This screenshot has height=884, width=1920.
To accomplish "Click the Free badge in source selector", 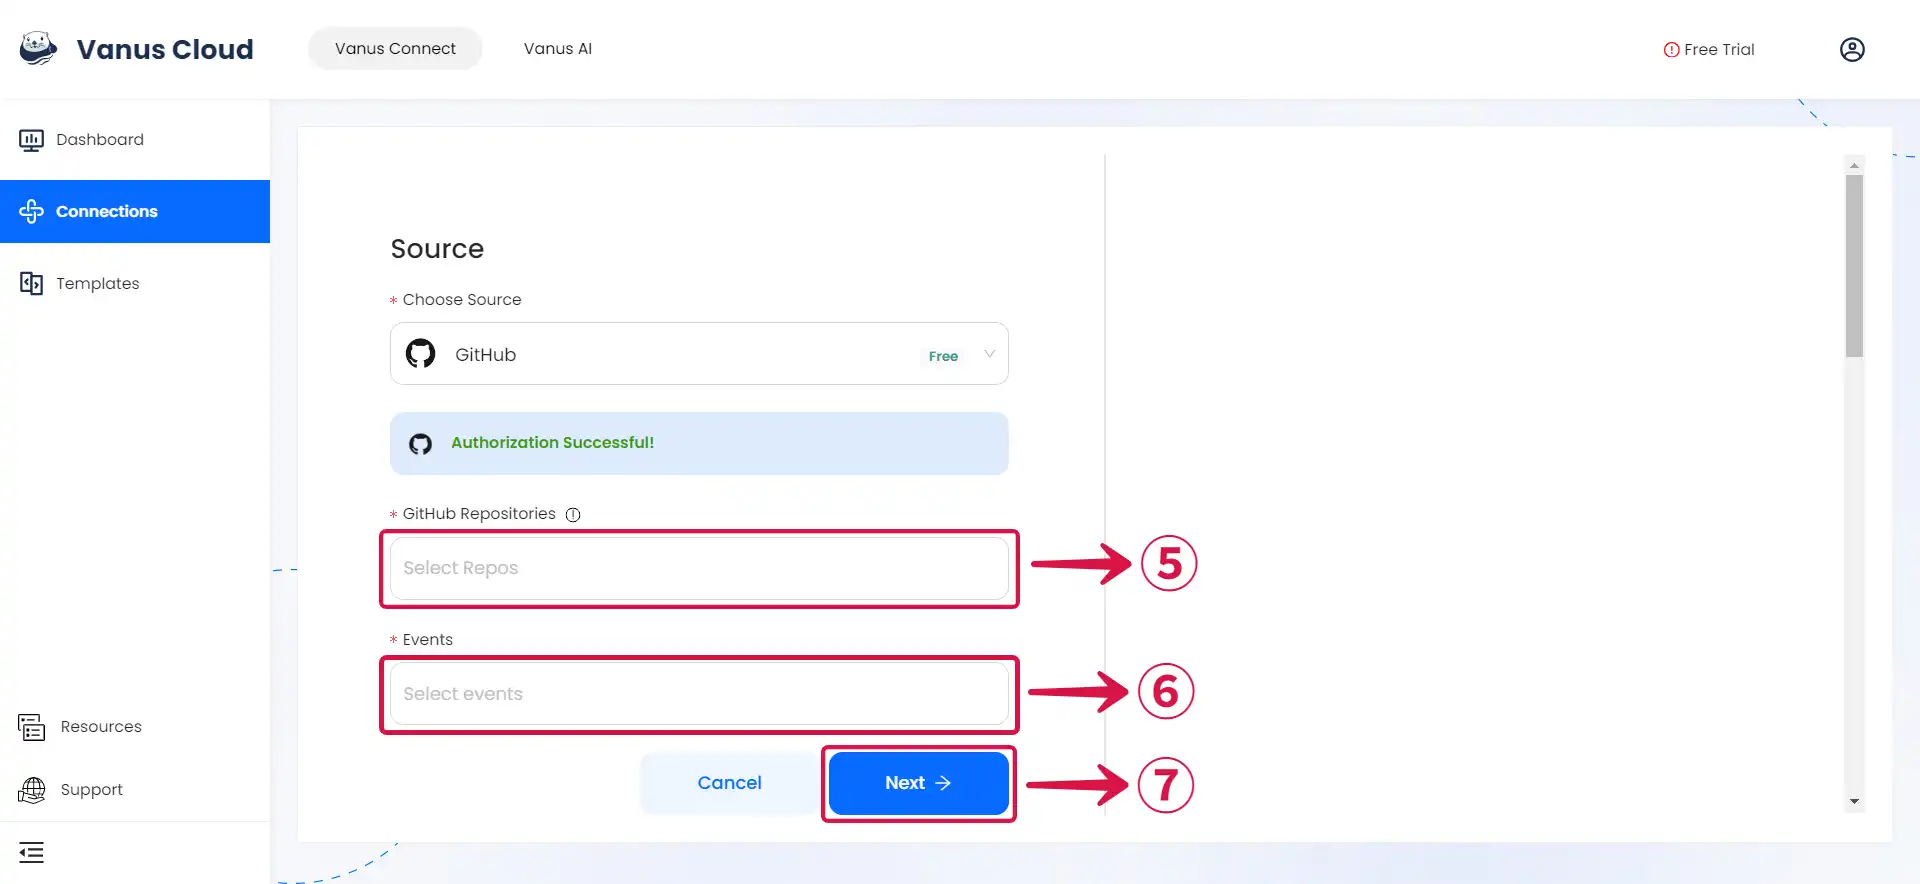I will click(943, 356).
